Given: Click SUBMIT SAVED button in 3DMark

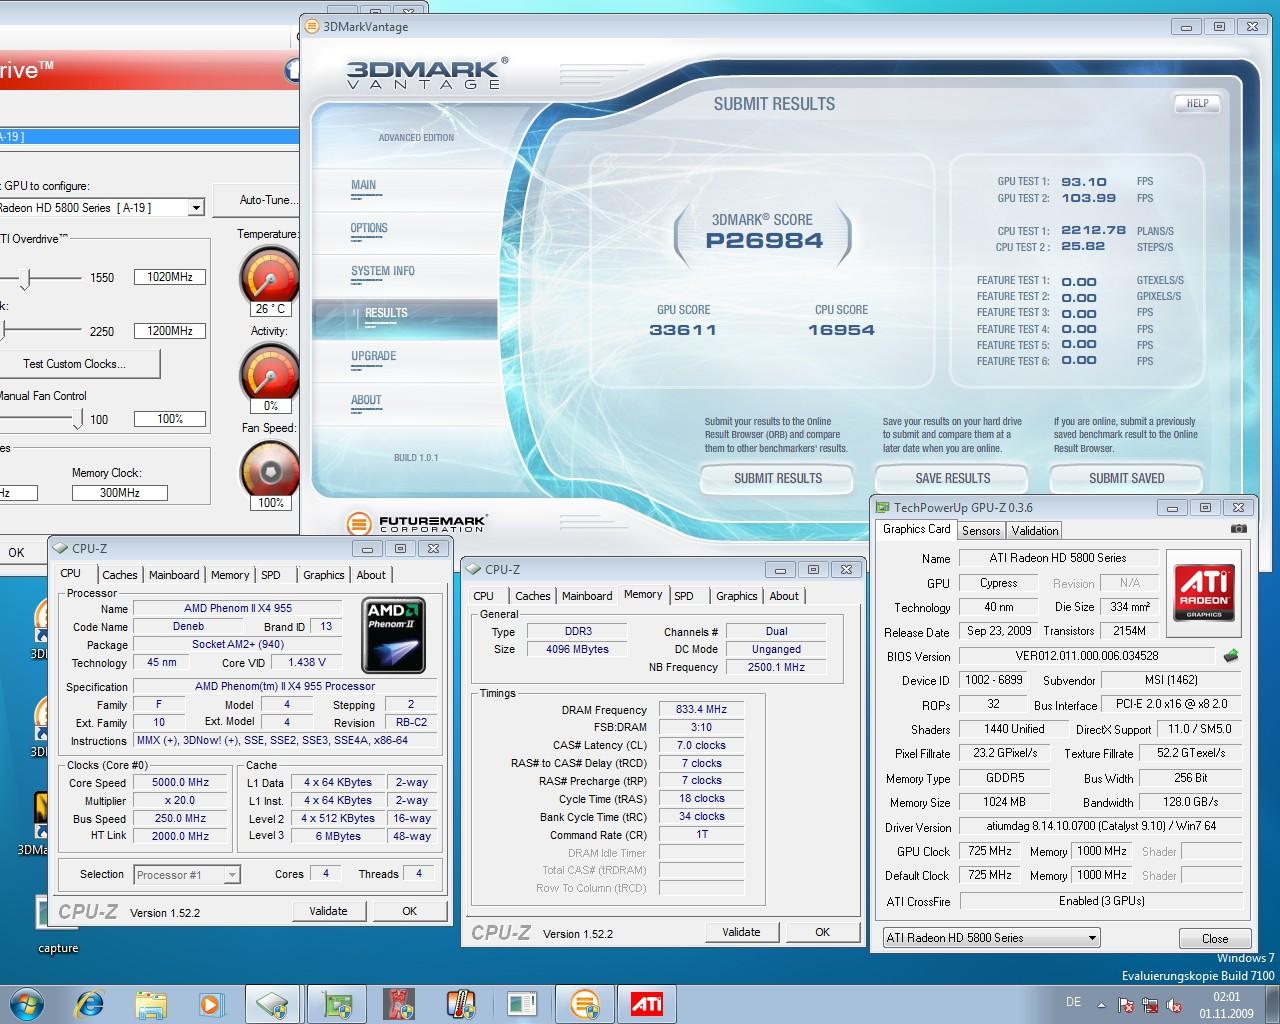Looking at the screenshot, I should 1126,478.
